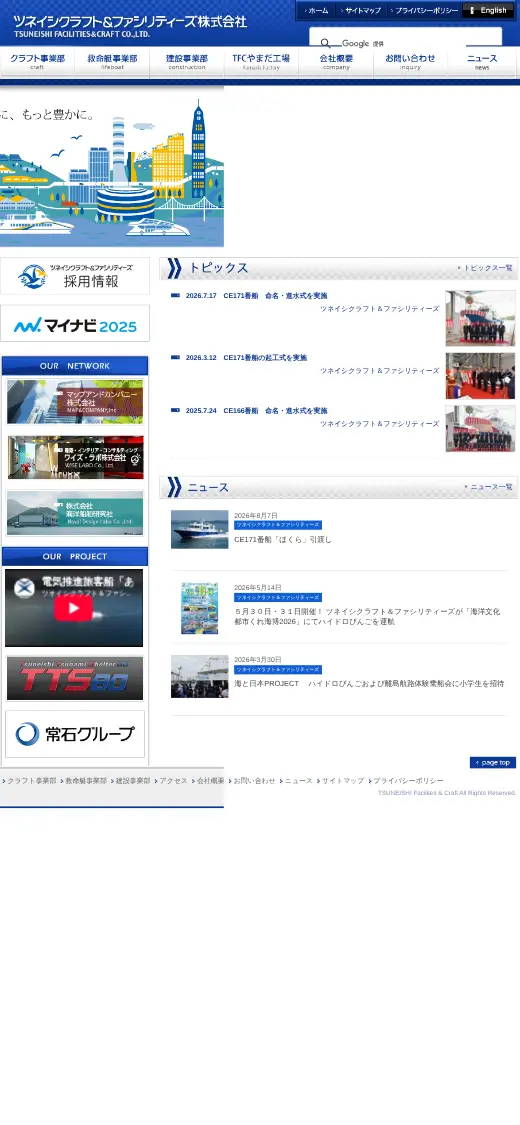520x1125 pixels.
Task: Open news about 海洋文化都市くれ海博2026
Action: click(x=367, y=616)
